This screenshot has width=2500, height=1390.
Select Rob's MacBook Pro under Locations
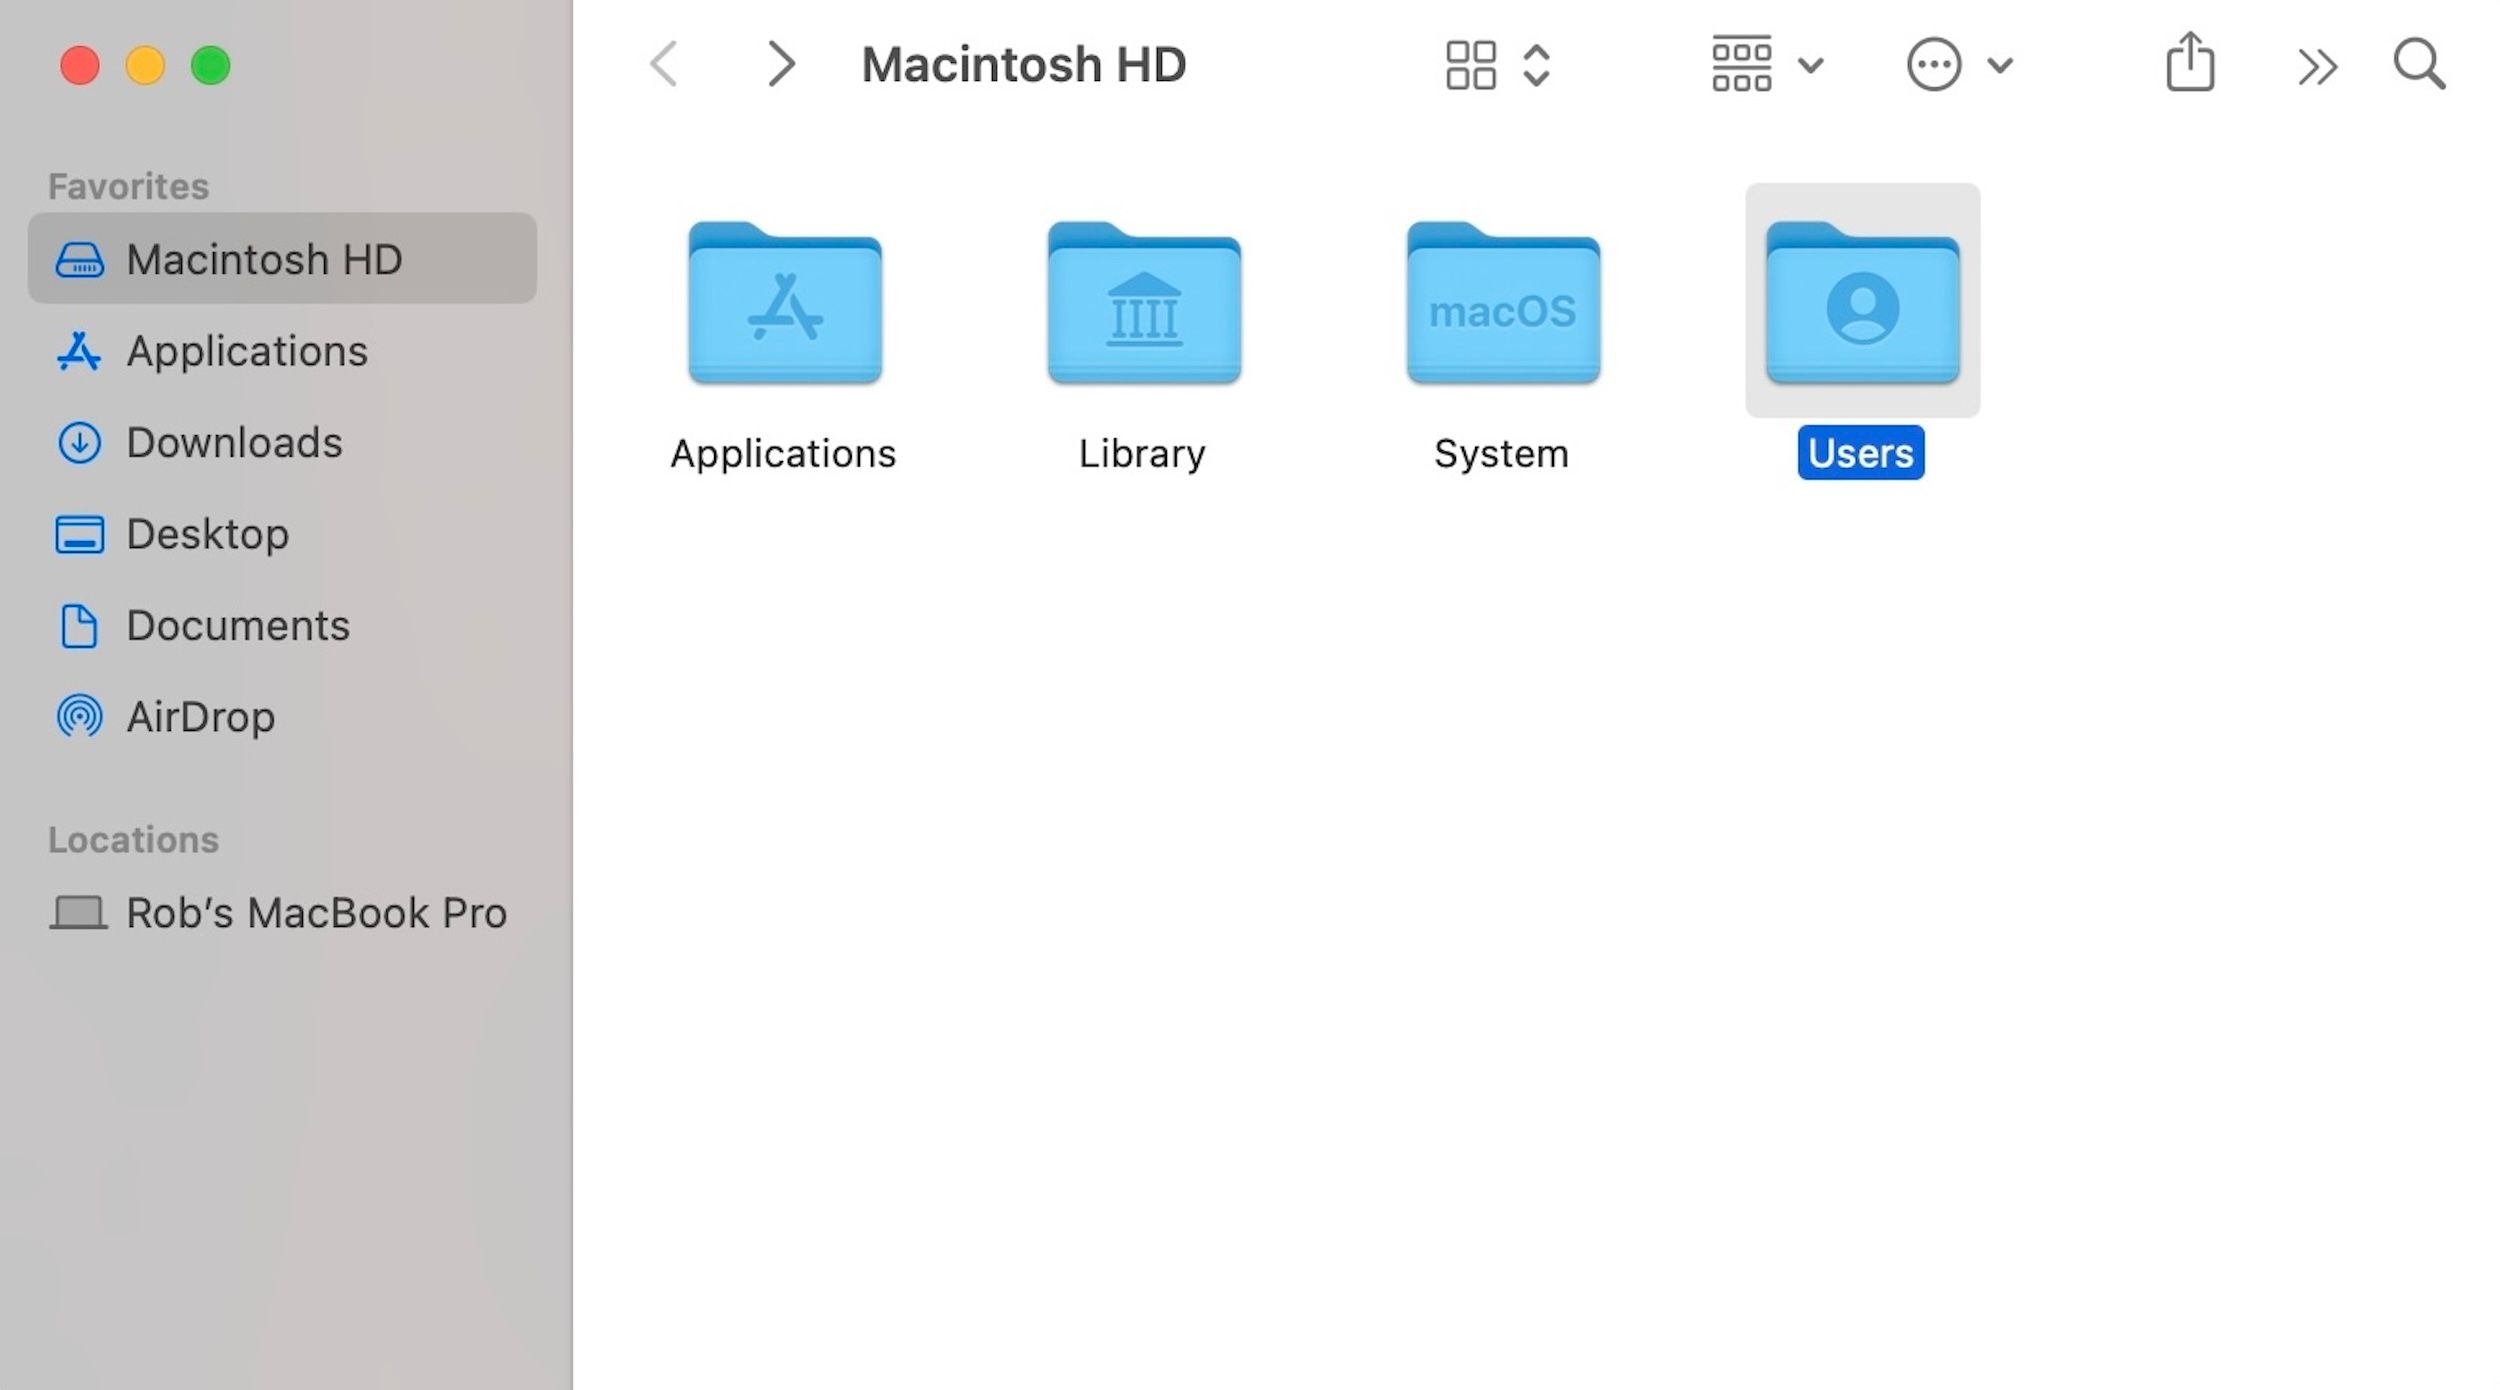point(282,912)
